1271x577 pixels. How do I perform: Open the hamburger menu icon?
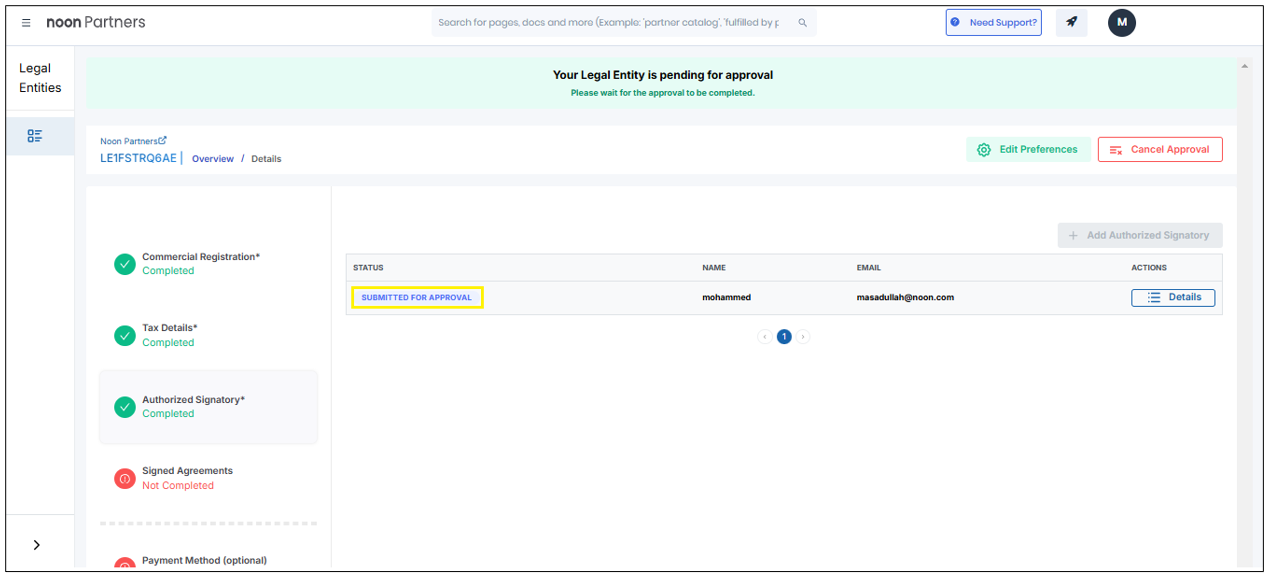point(26,23)
